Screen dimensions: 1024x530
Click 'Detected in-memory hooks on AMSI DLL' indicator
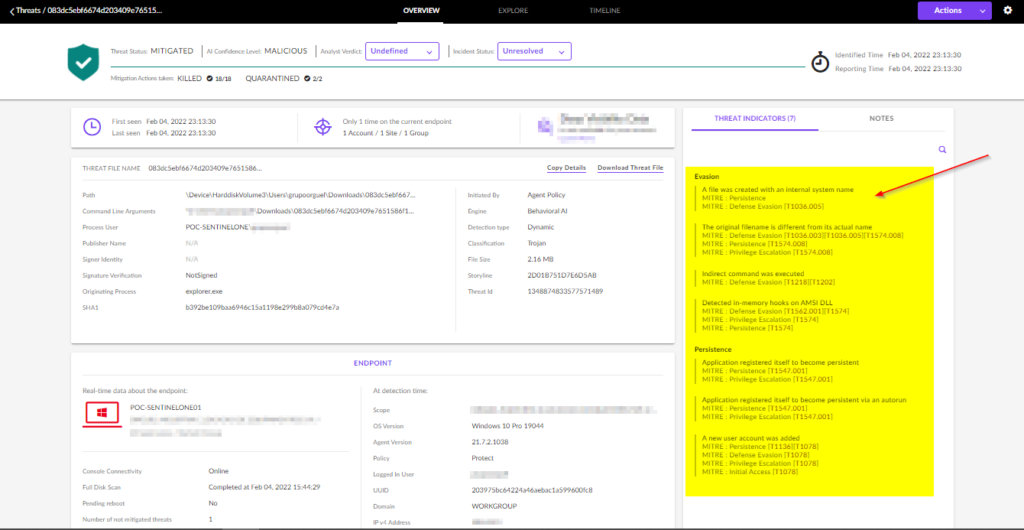tap(767, 303)
